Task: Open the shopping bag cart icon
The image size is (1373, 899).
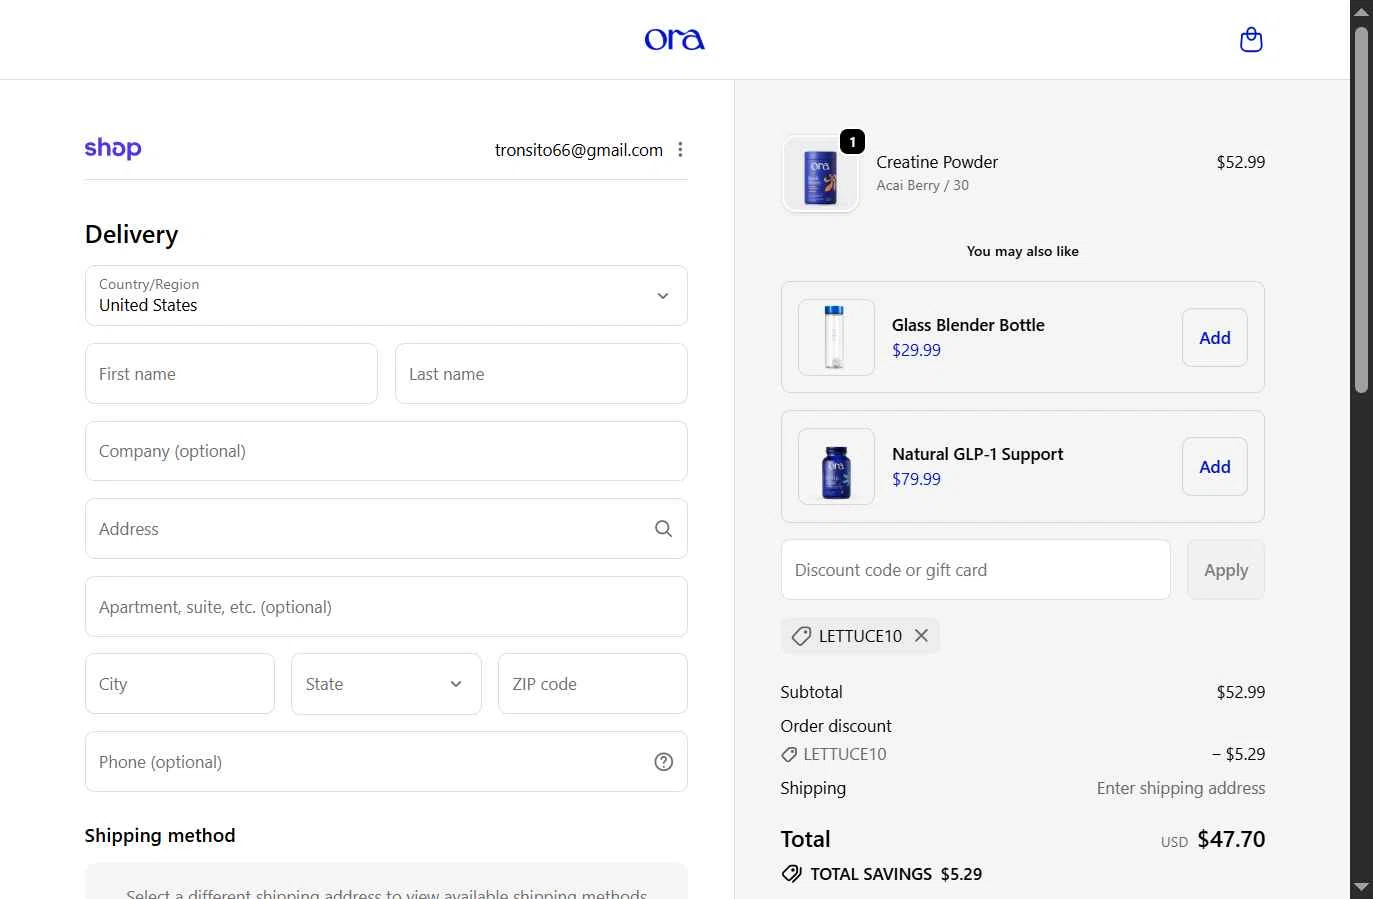Action: click(x=1251, y=40)
